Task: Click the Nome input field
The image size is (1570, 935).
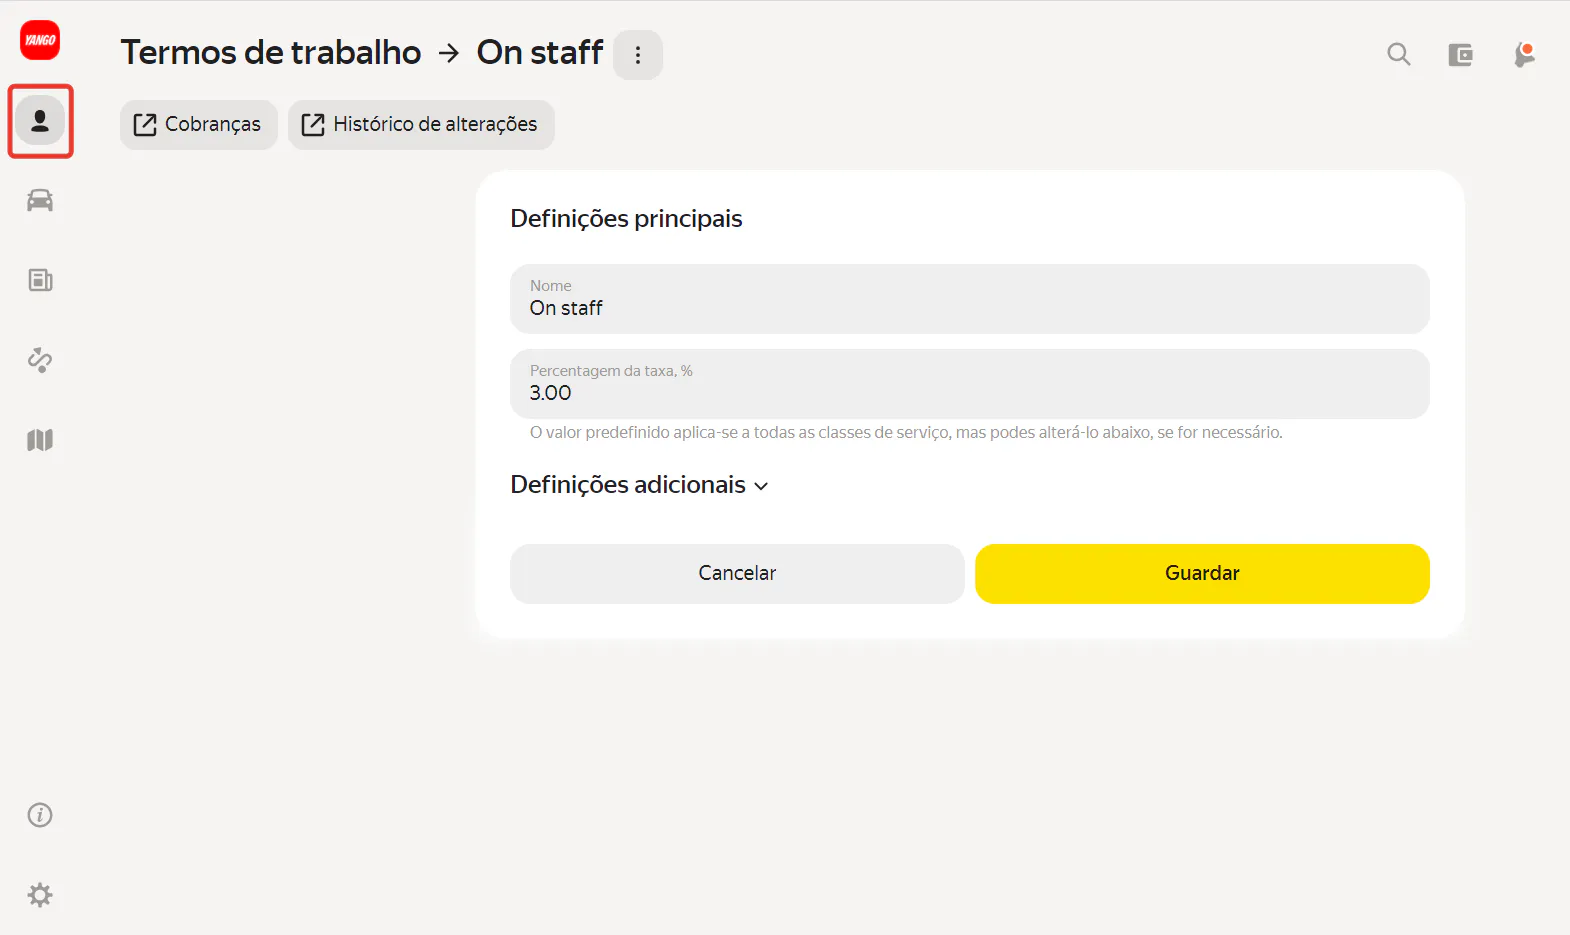Action: (970, 299)
